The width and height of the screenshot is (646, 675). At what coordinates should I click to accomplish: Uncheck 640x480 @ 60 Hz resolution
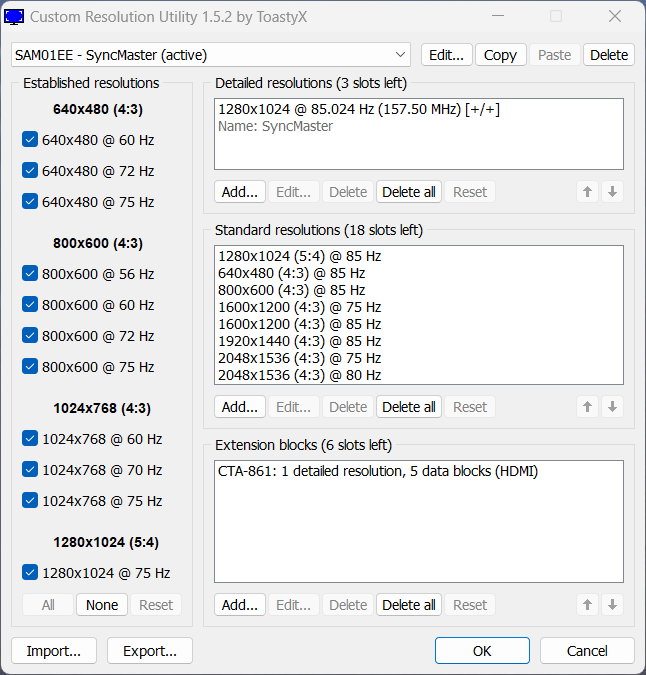(30, 140)
